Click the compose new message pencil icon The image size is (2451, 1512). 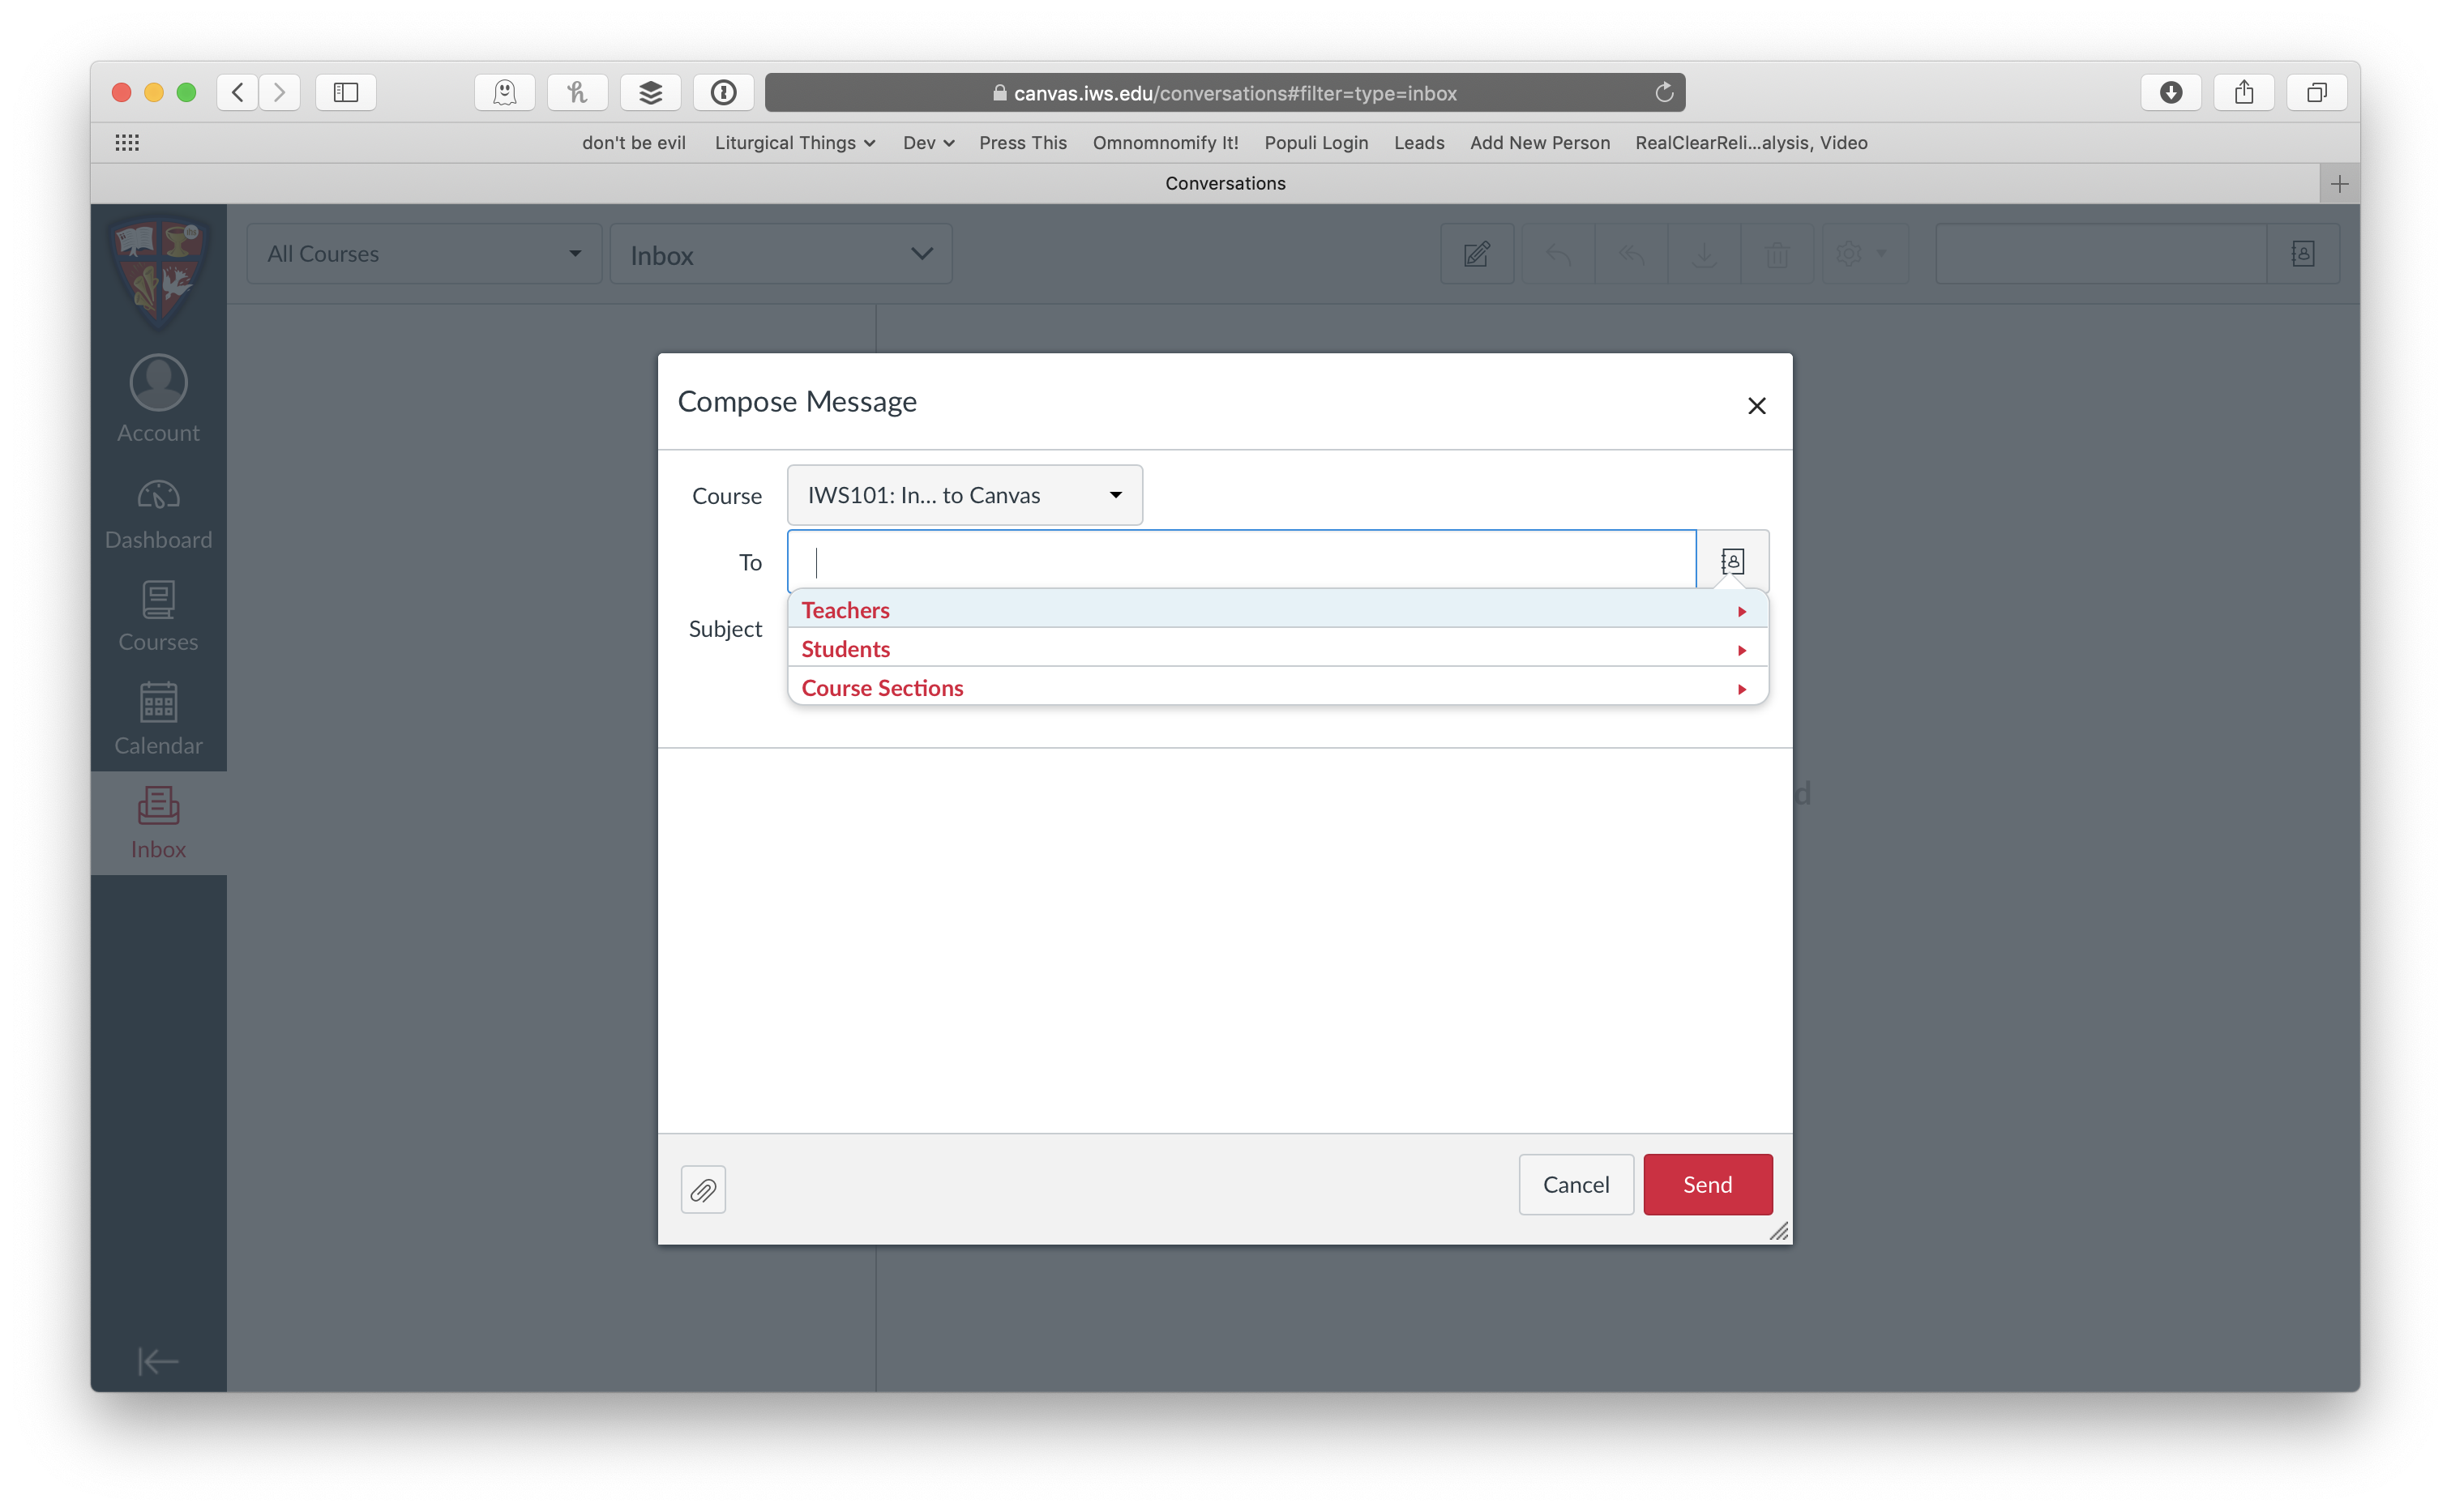coord(1476,254)
